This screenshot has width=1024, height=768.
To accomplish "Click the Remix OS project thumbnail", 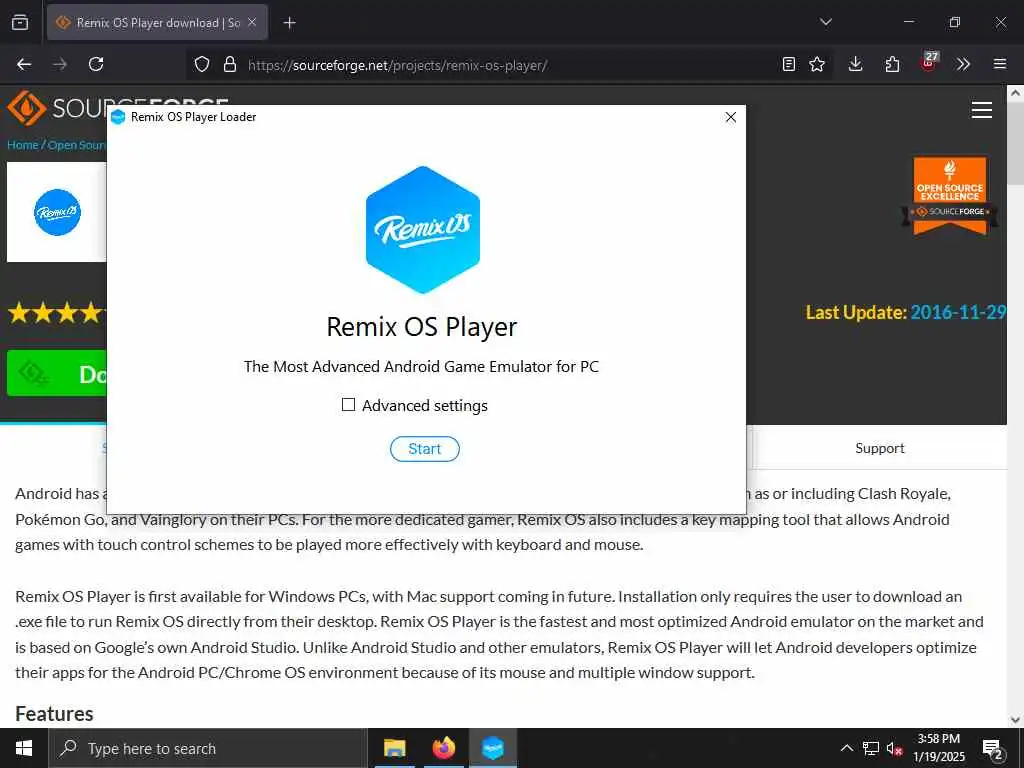I will click(57, 212).
